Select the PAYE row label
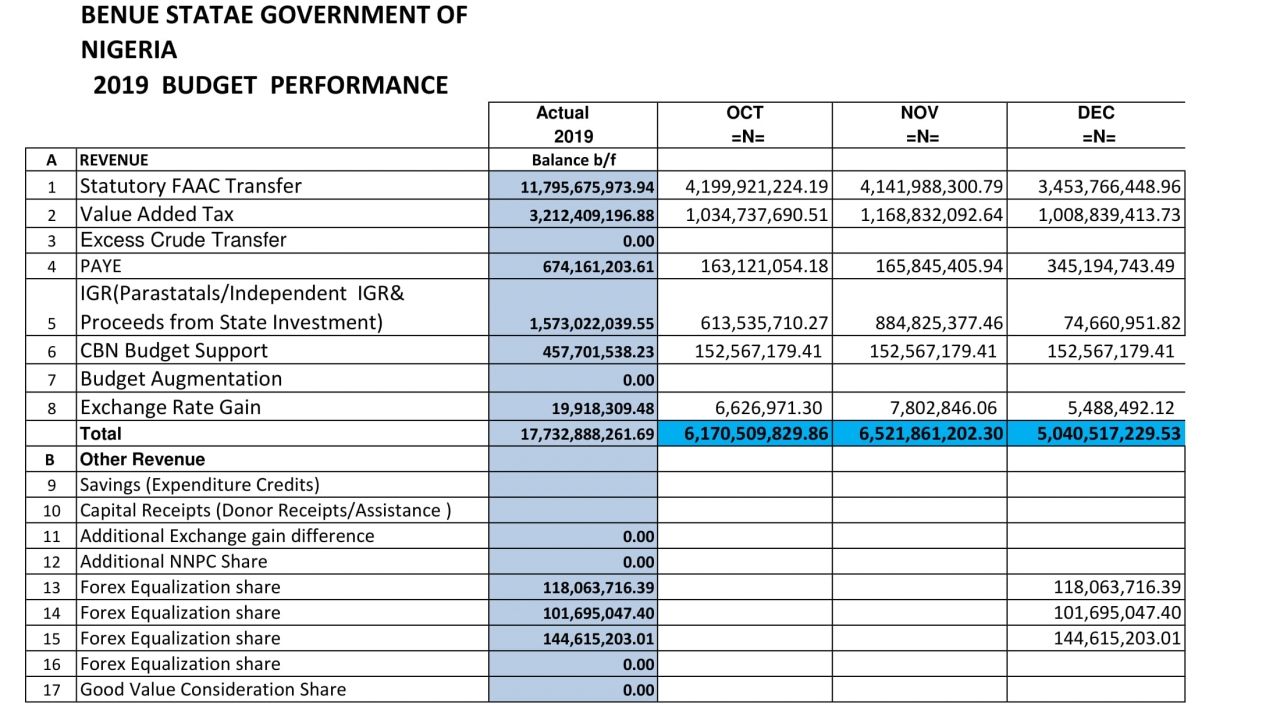The image size is (1280, 720). point(100,267)
